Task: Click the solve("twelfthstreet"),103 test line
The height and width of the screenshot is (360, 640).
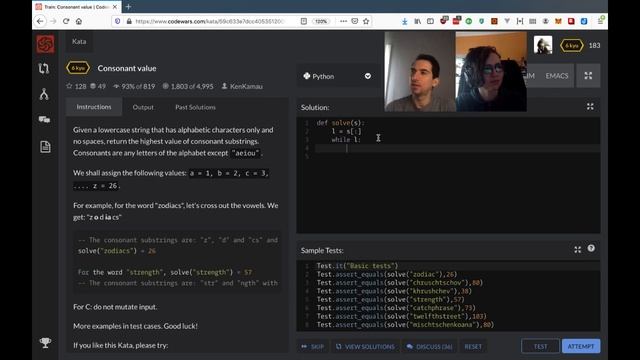Action: pyautogui.click(x=402, y=316)
